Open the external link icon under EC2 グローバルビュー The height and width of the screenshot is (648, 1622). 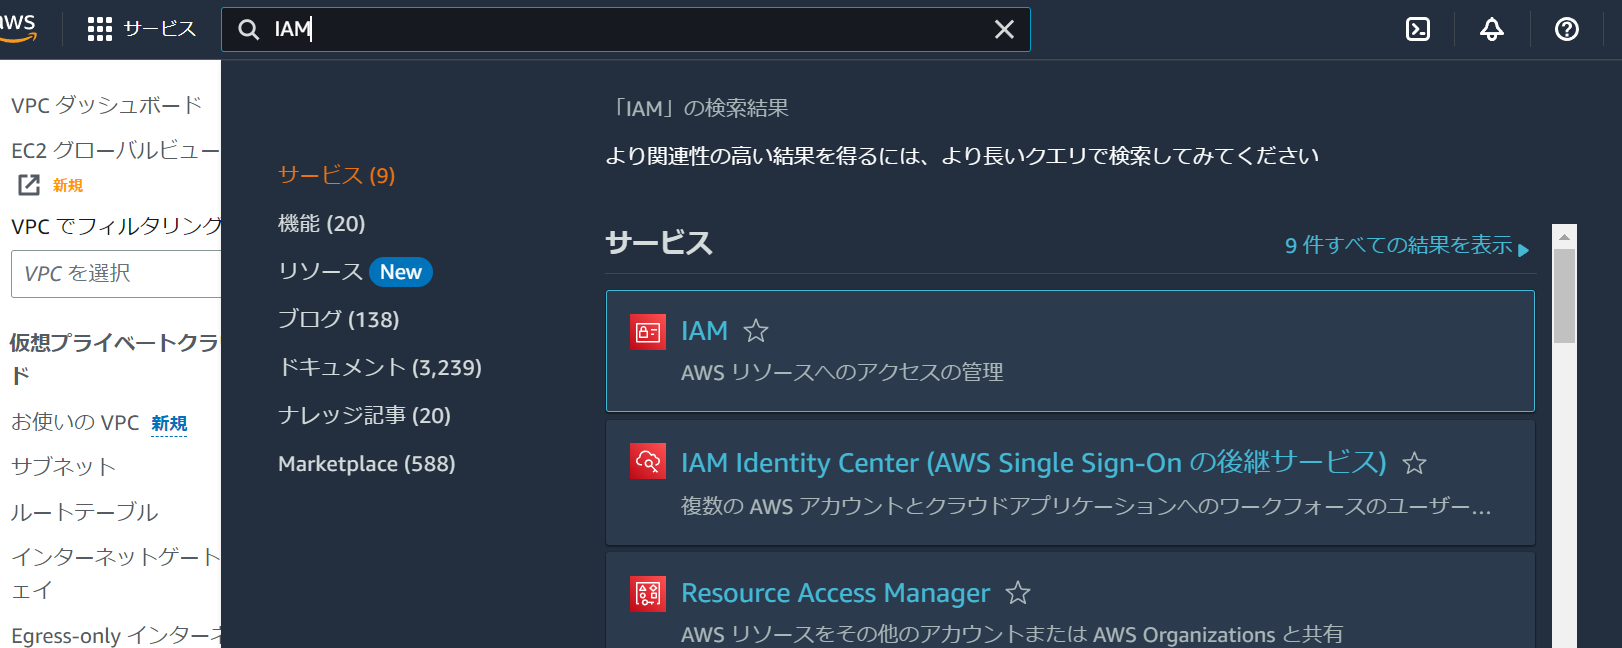tap(29, 185)
